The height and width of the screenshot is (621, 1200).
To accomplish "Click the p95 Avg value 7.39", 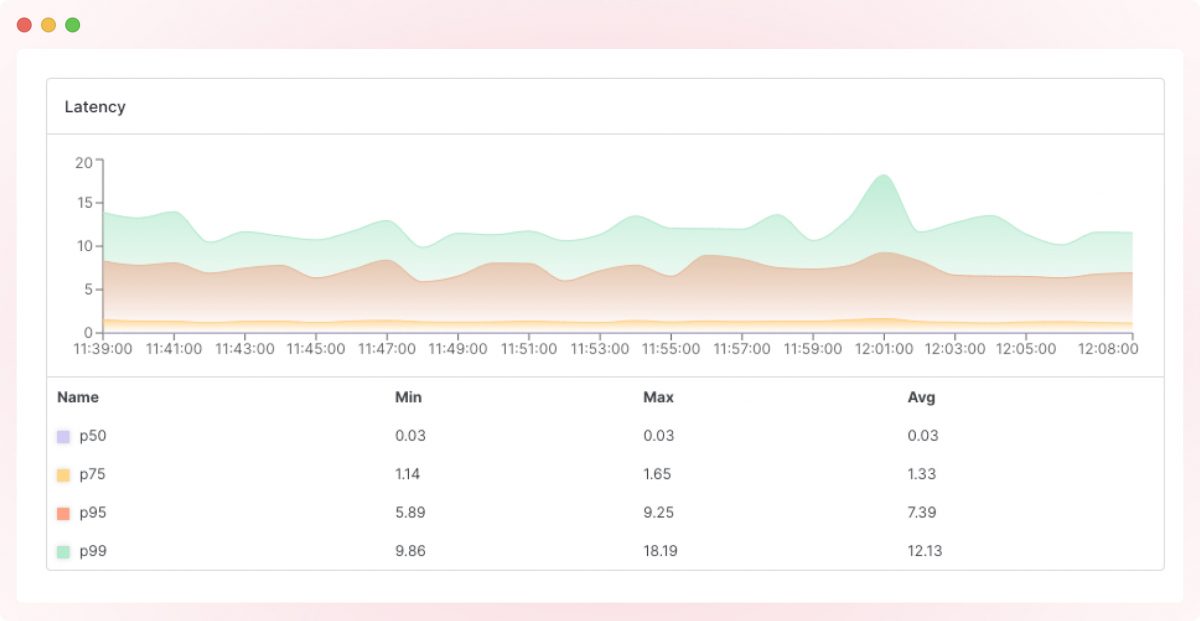I will tap(924, 512).
